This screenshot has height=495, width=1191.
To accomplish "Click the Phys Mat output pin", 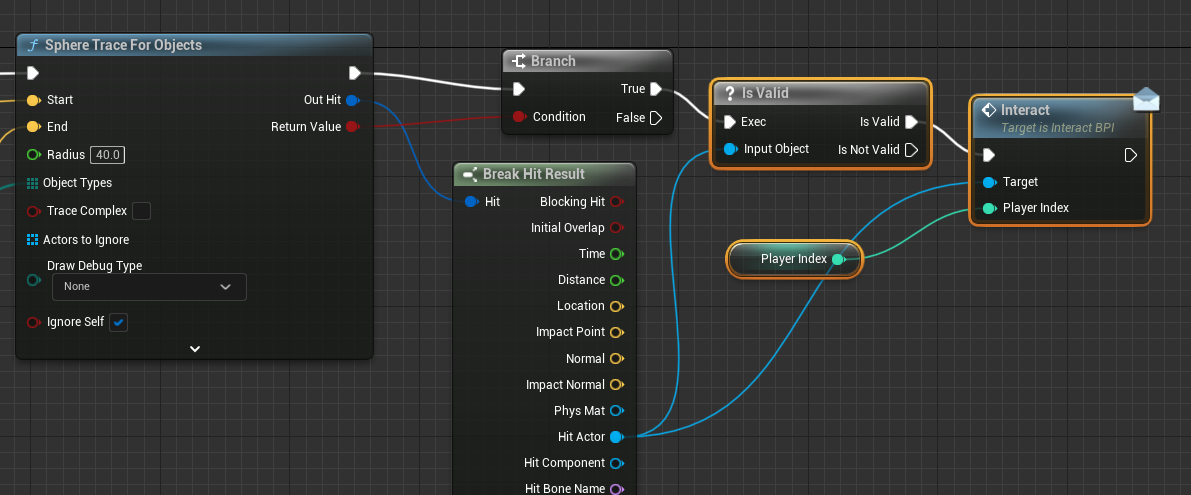I will pyautogui.click(x=617, y=411).
